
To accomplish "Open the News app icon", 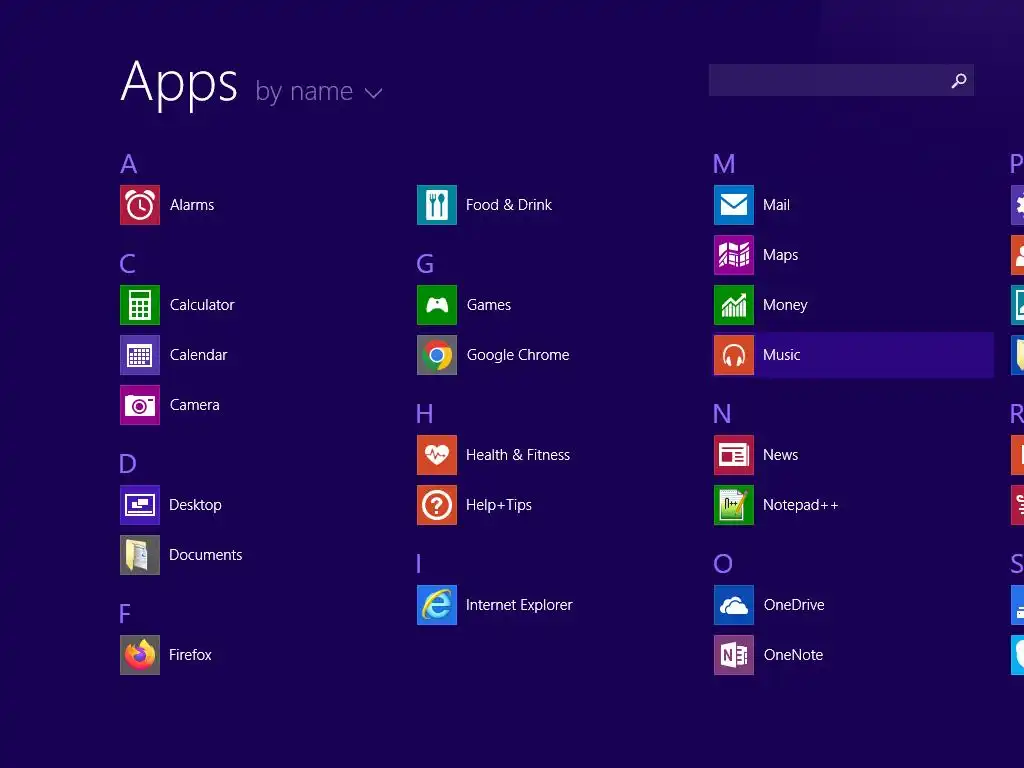I will [x=734, y=455].
